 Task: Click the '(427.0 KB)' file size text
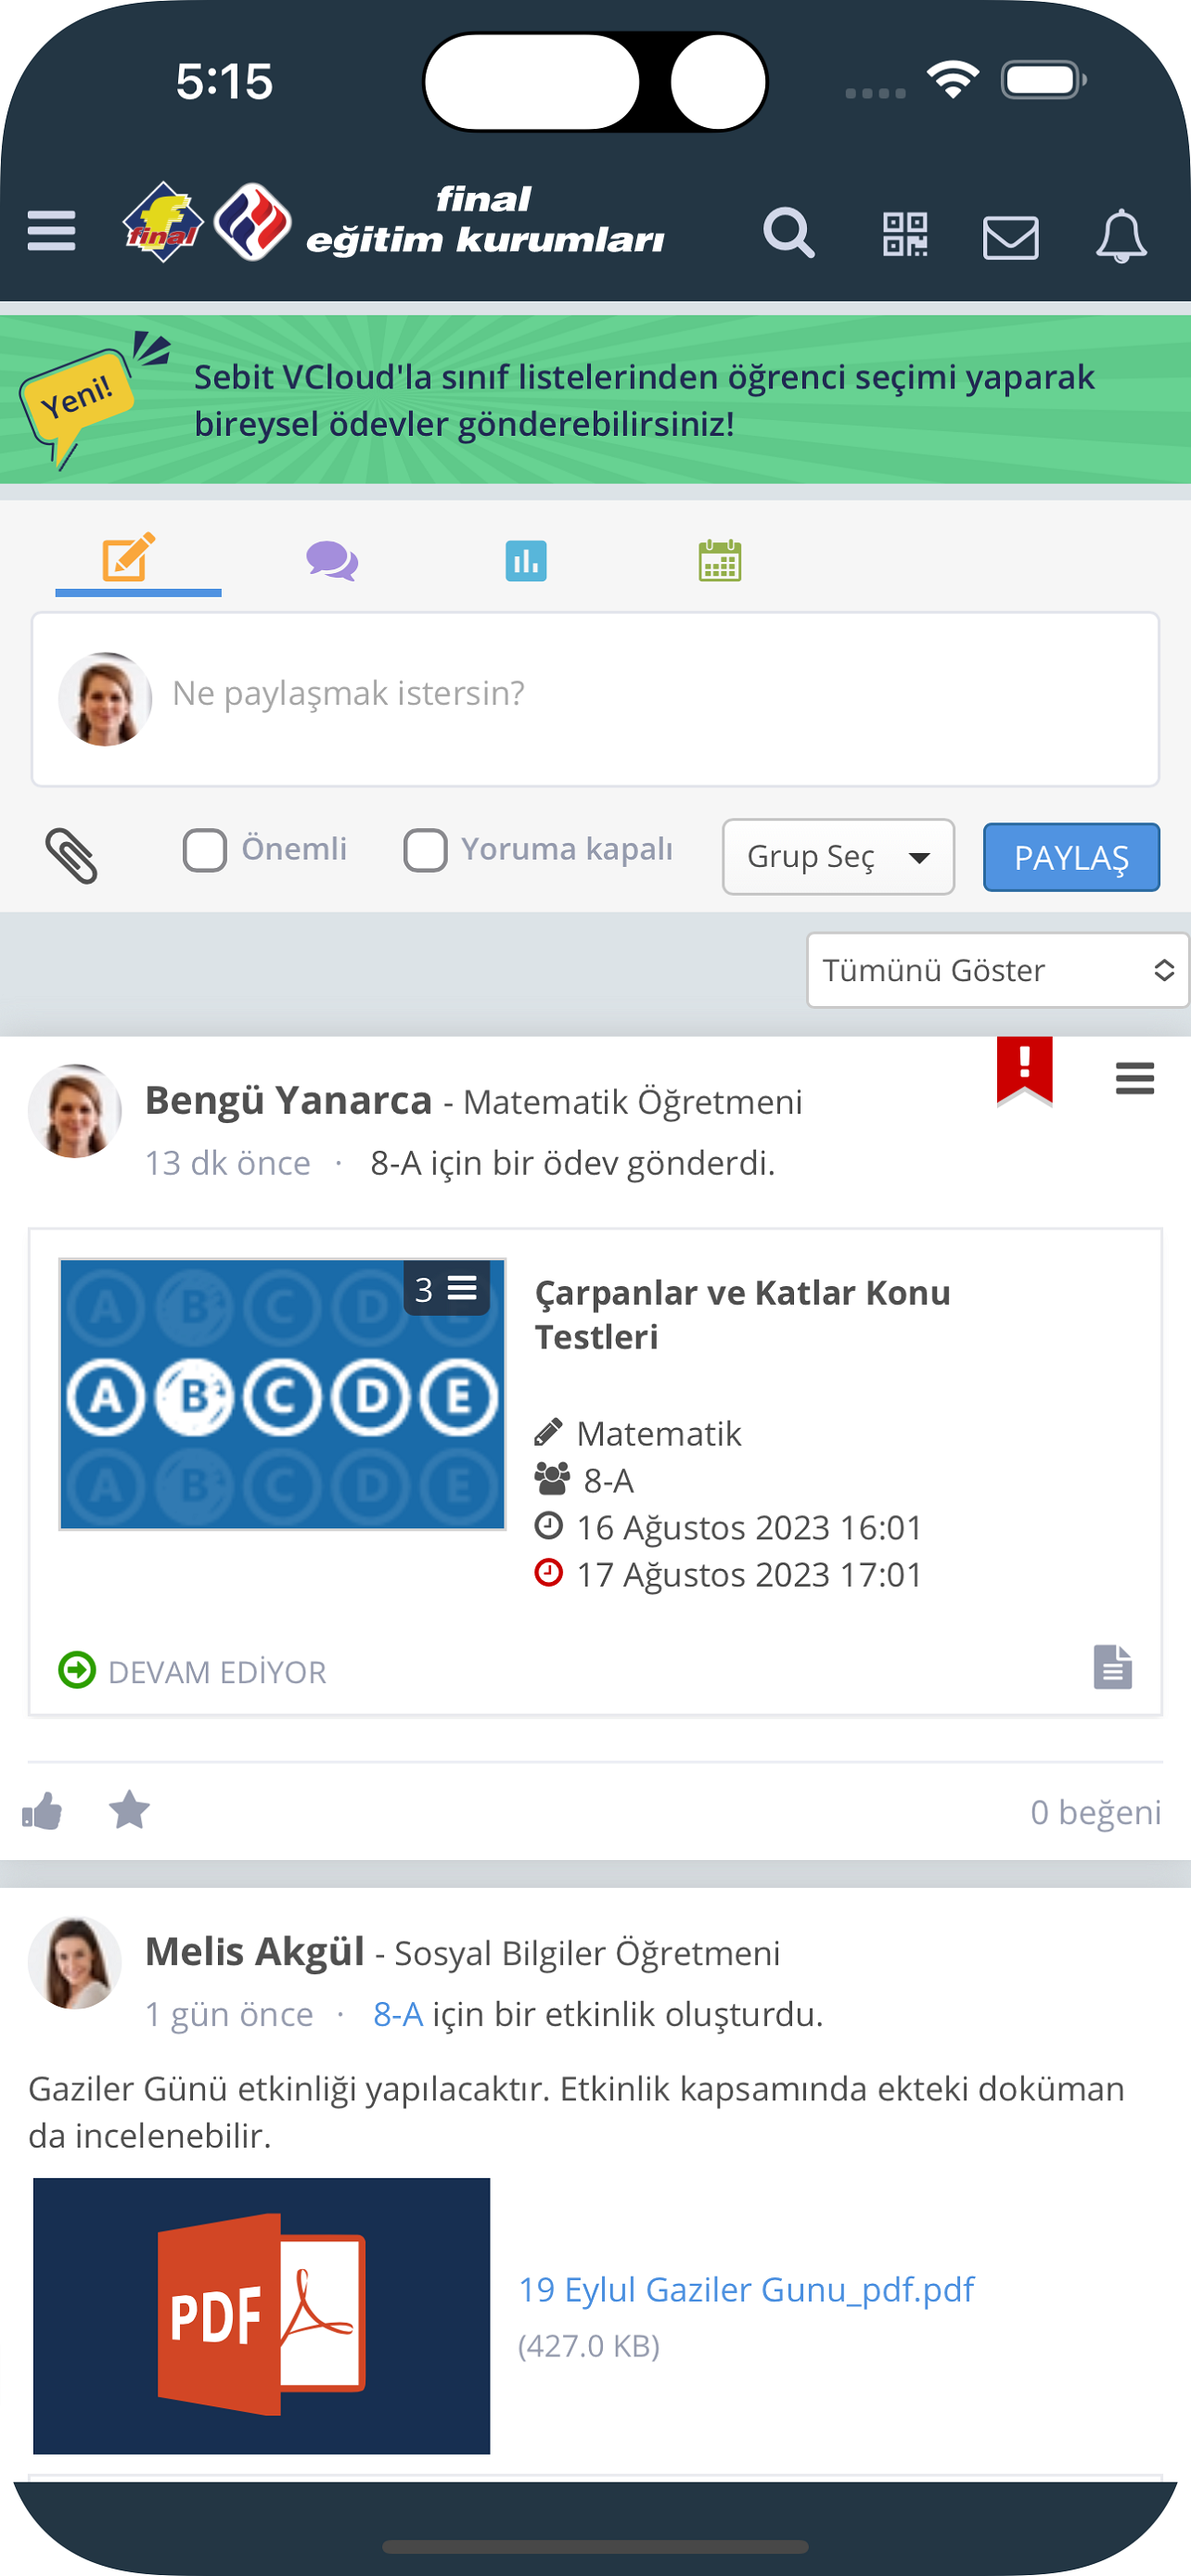point(589,2346)
